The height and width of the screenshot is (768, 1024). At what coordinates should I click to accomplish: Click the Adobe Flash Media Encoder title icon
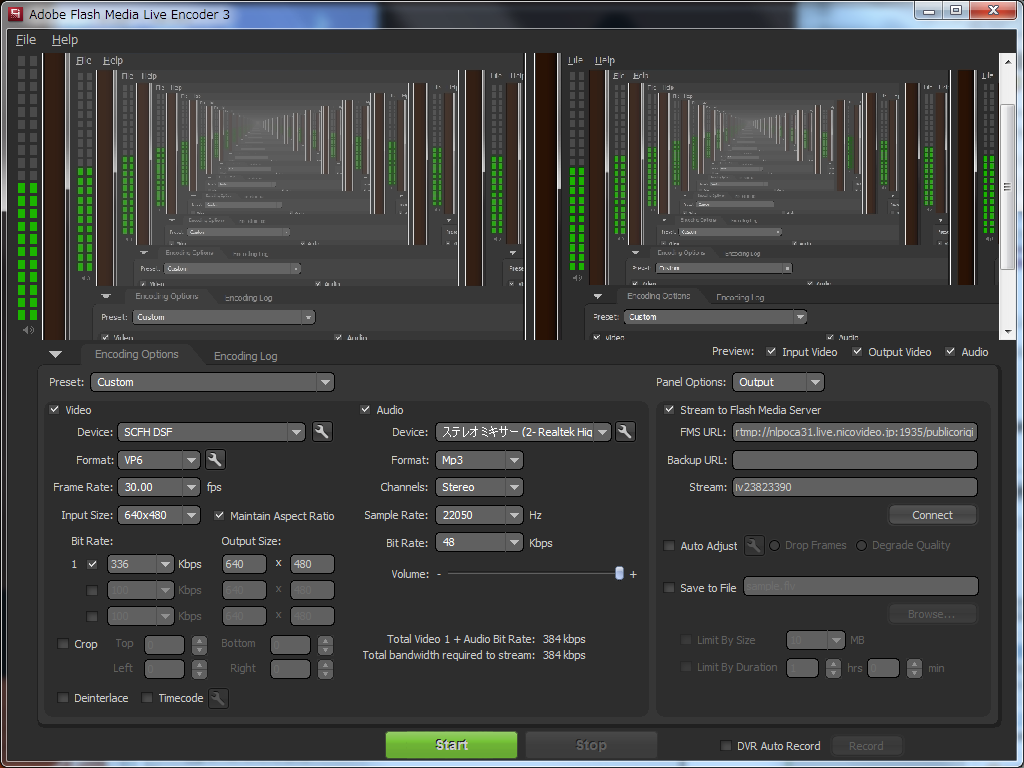click(x=15, y=14)
